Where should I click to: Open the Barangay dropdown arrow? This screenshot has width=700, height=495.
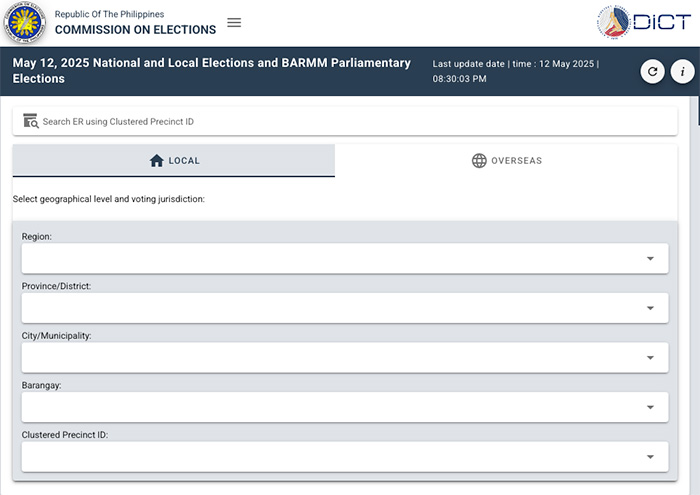click(650, 407)
